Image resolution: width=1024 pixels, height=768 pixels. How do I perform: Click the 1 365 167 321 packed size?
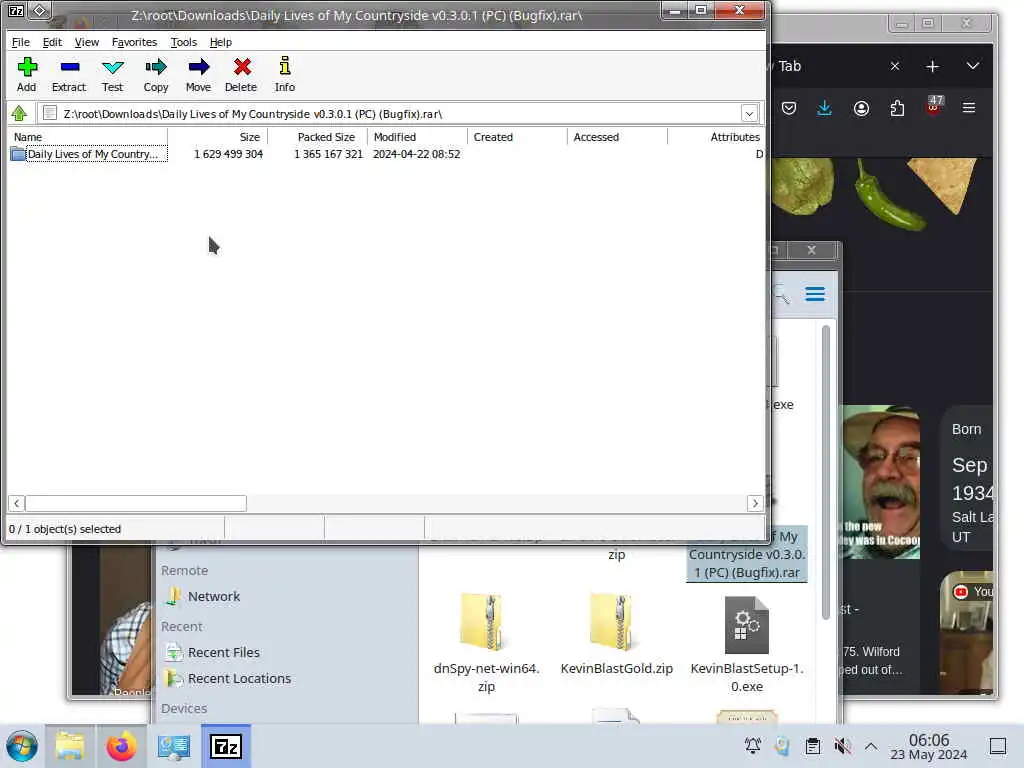coord(328,154)
